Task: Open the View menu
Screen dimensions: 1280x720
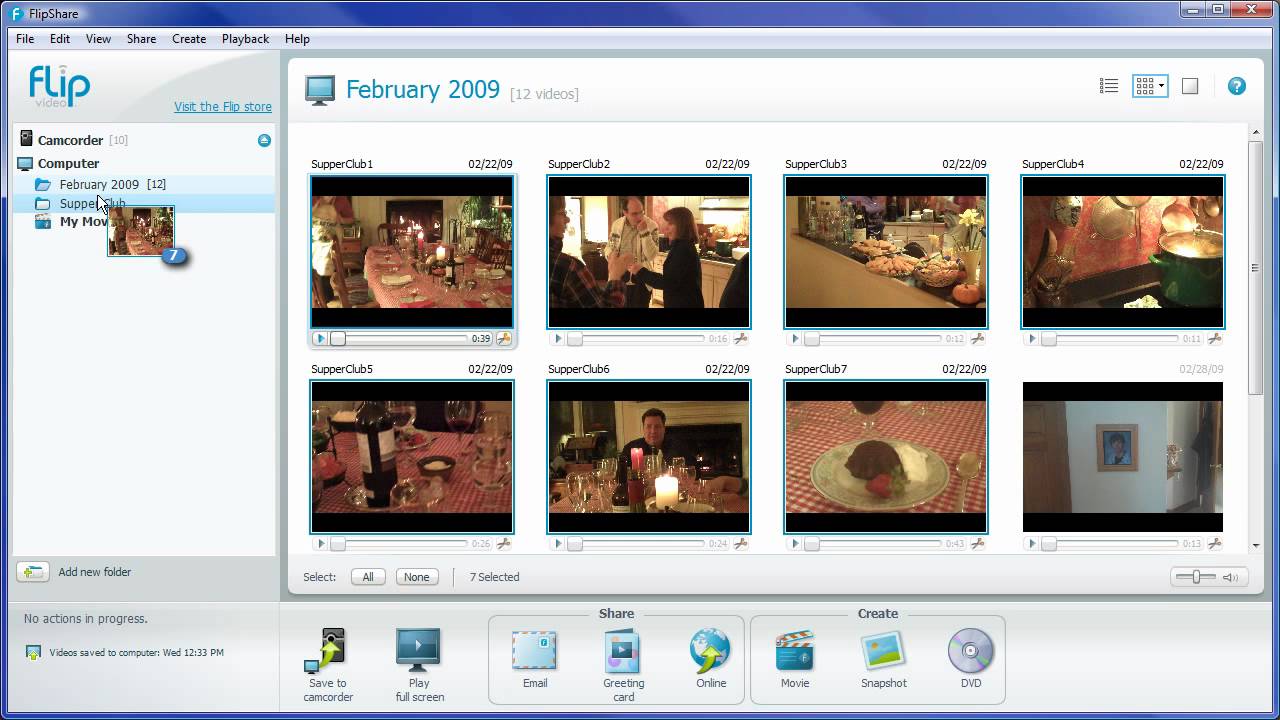Action: pyautogui.click(x=98, y=39)
